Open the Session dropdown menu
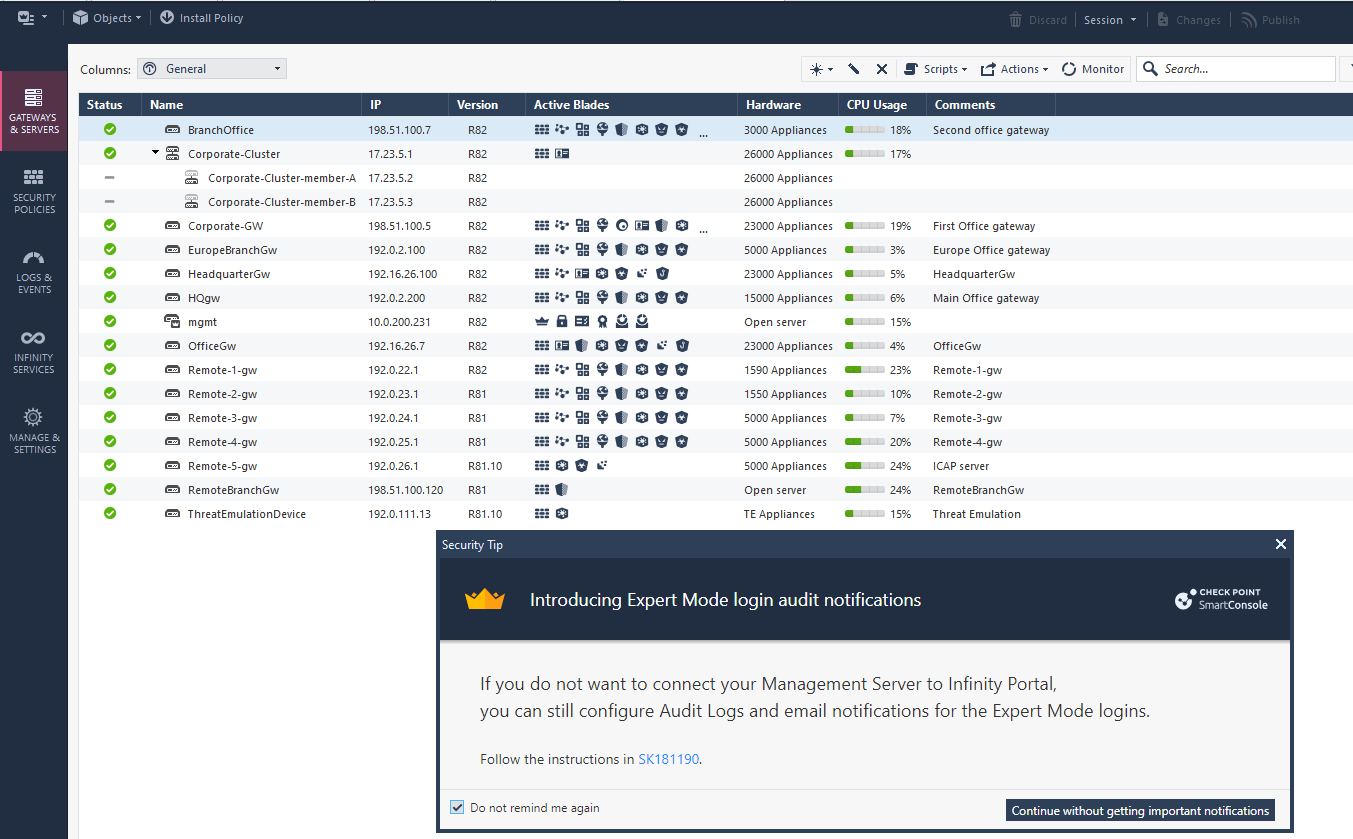 pyautogui.click(x=1110, y=20)
